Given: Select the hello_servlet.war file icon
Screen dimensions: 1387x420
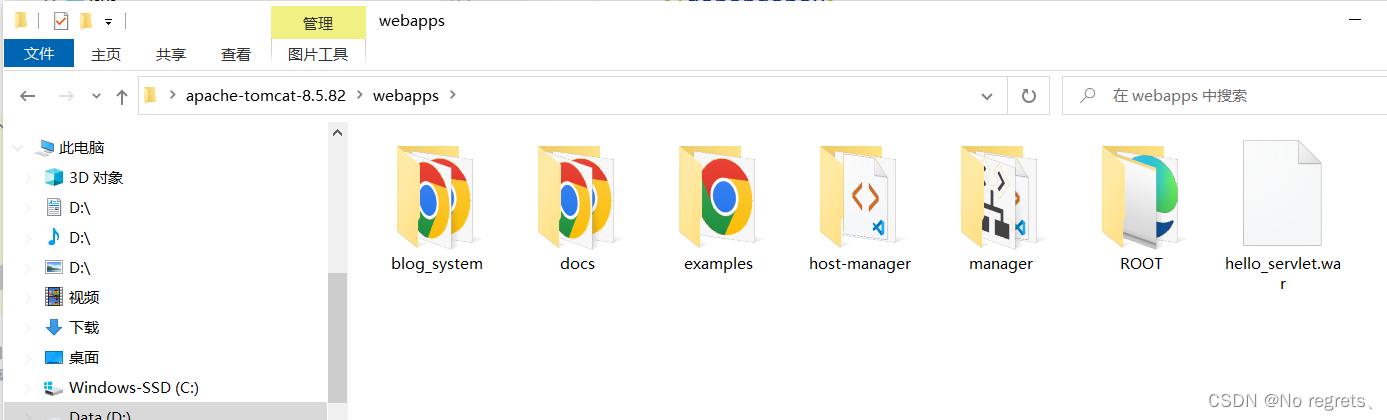Looking at the screenshot, I should coord(1282,193).
